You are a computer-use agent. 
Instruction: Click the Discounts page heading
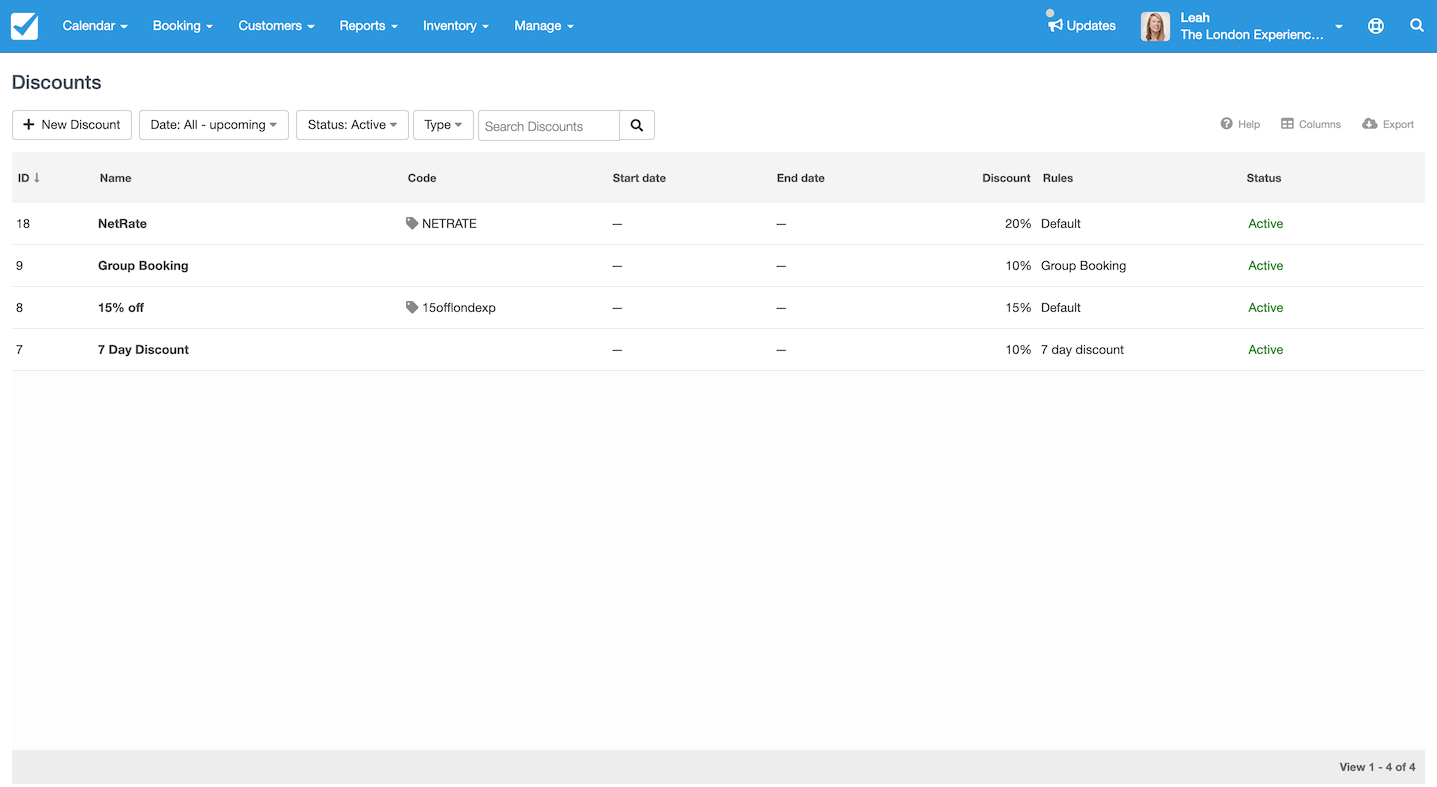pyautogui.click(x=57, y=83)
